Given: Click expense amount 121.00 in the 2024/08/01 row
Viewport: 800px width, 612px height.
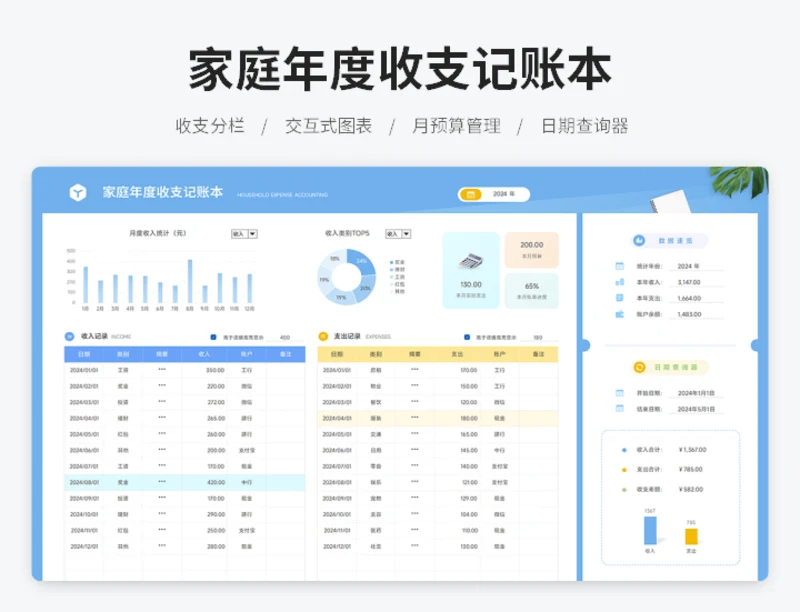Looking at the screenshot, I should [469, 482].
